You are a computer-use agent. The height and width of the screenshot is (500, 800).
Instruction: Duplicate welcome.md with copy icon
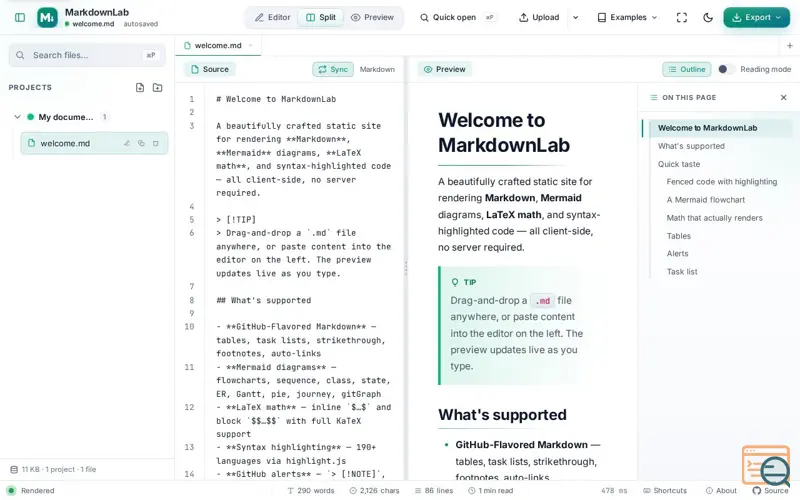(141, 143)
